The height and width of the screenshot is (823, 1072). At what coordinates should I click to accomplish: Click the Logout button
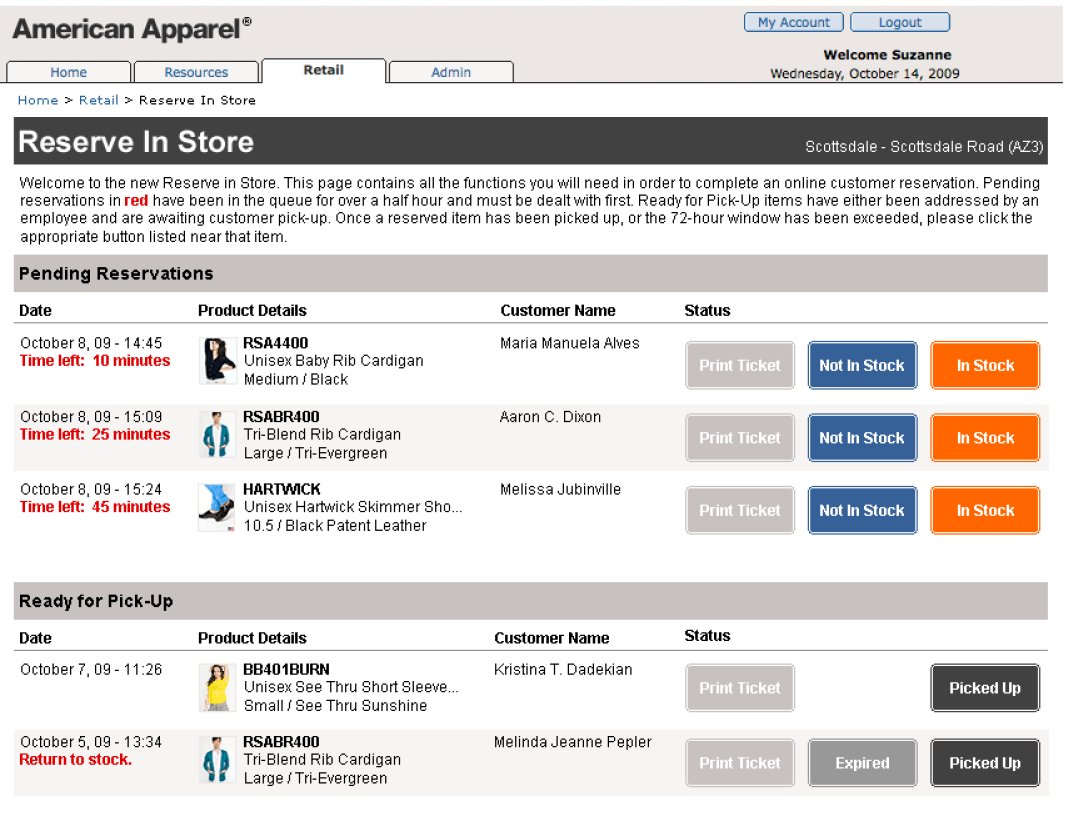tap(900, 23)
